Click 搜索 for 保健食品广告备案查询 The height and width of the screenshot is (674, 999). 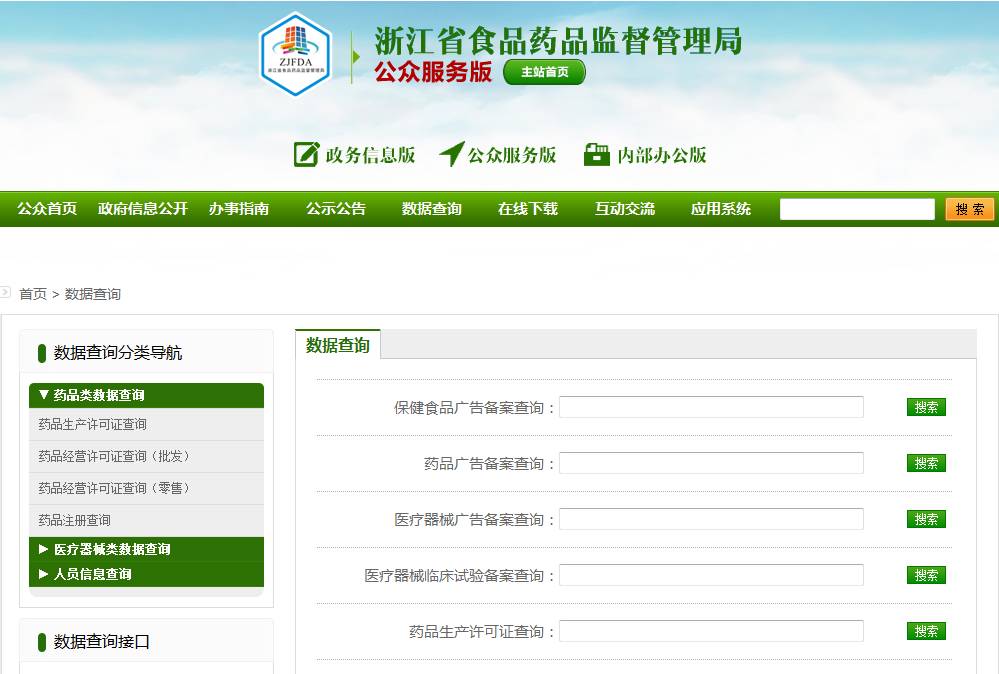[926, 407]
